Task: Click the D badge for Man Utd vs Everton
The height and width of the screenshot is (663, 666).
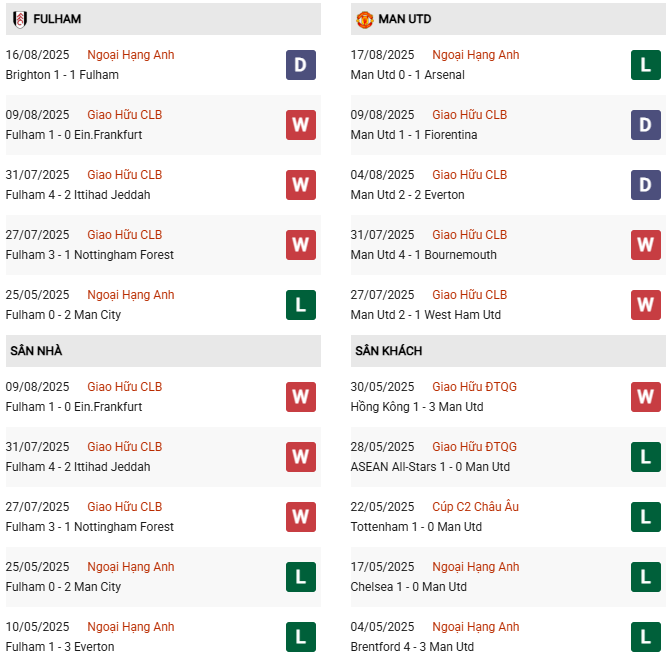Action: coord(646,185)
